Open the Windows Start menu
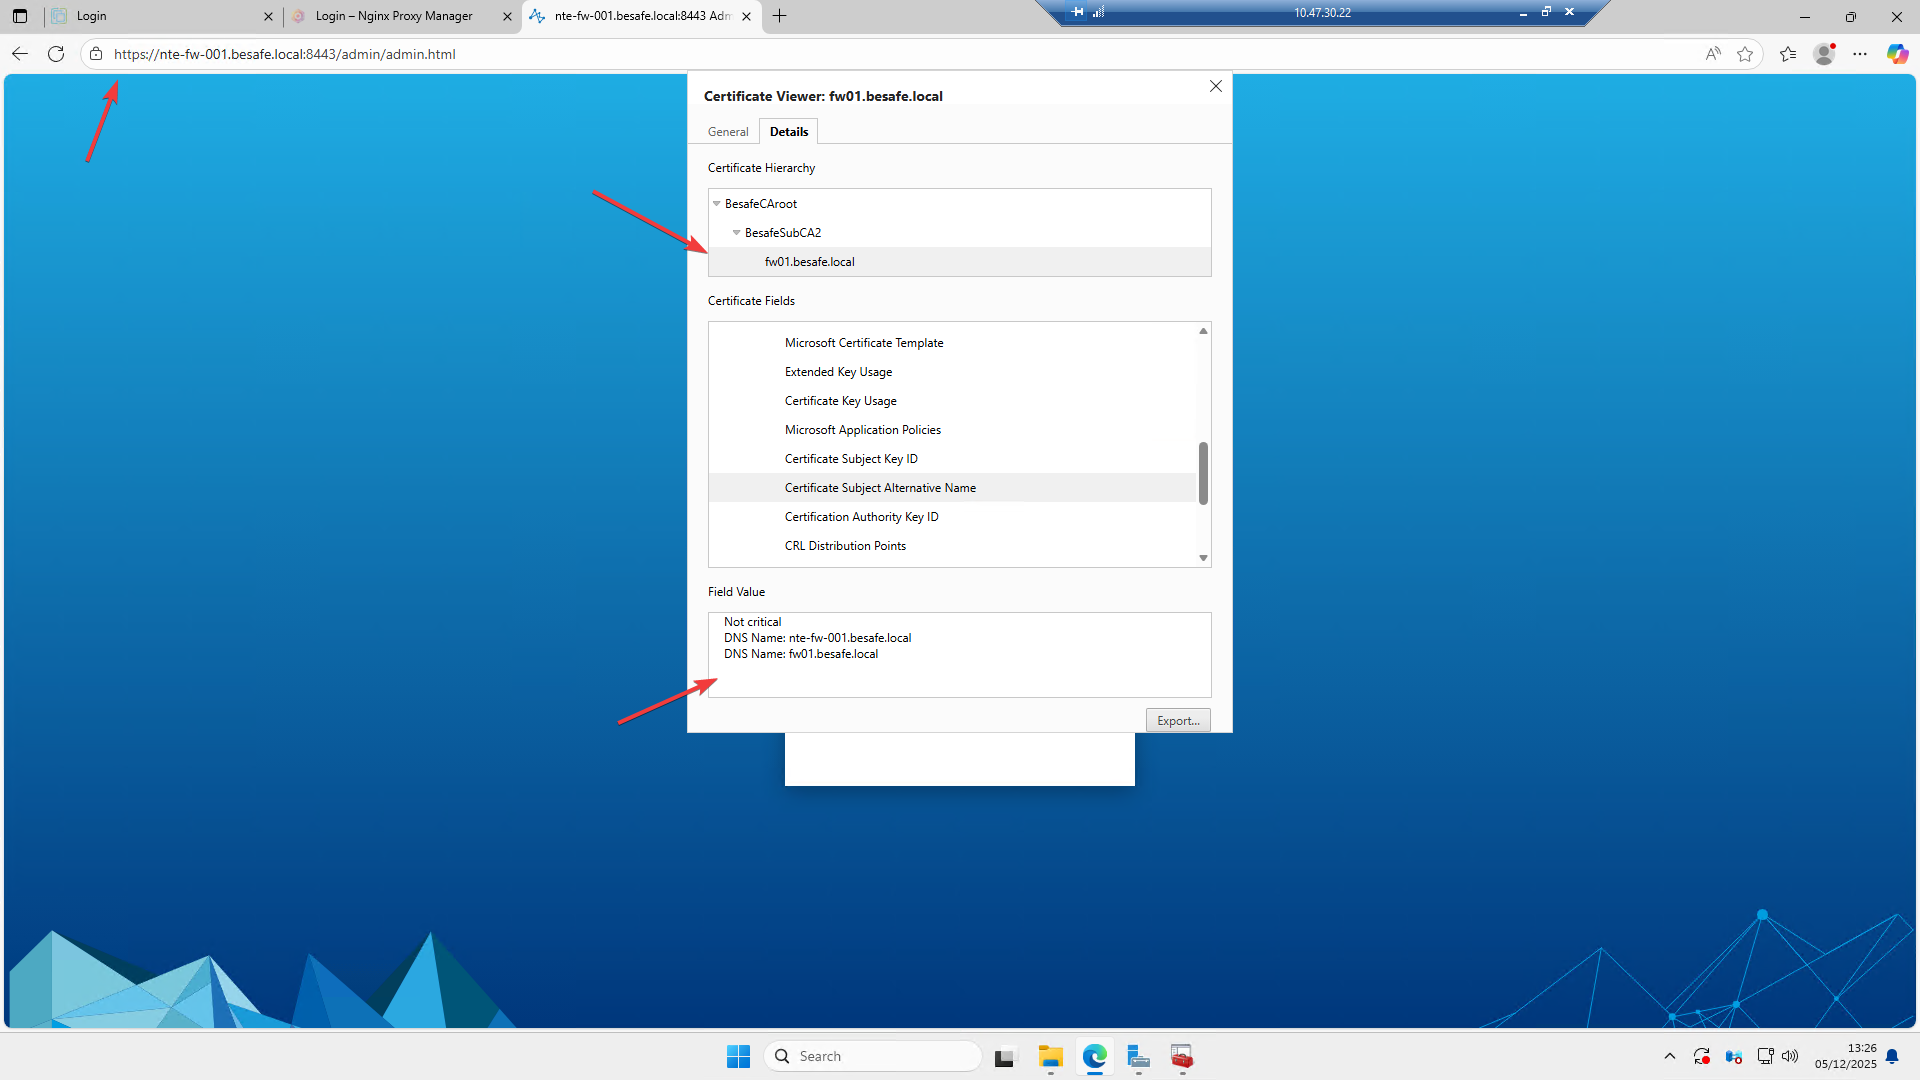Viewport: 1920px width, 1080px height. pyautogui.click(x=738, y=1056)
